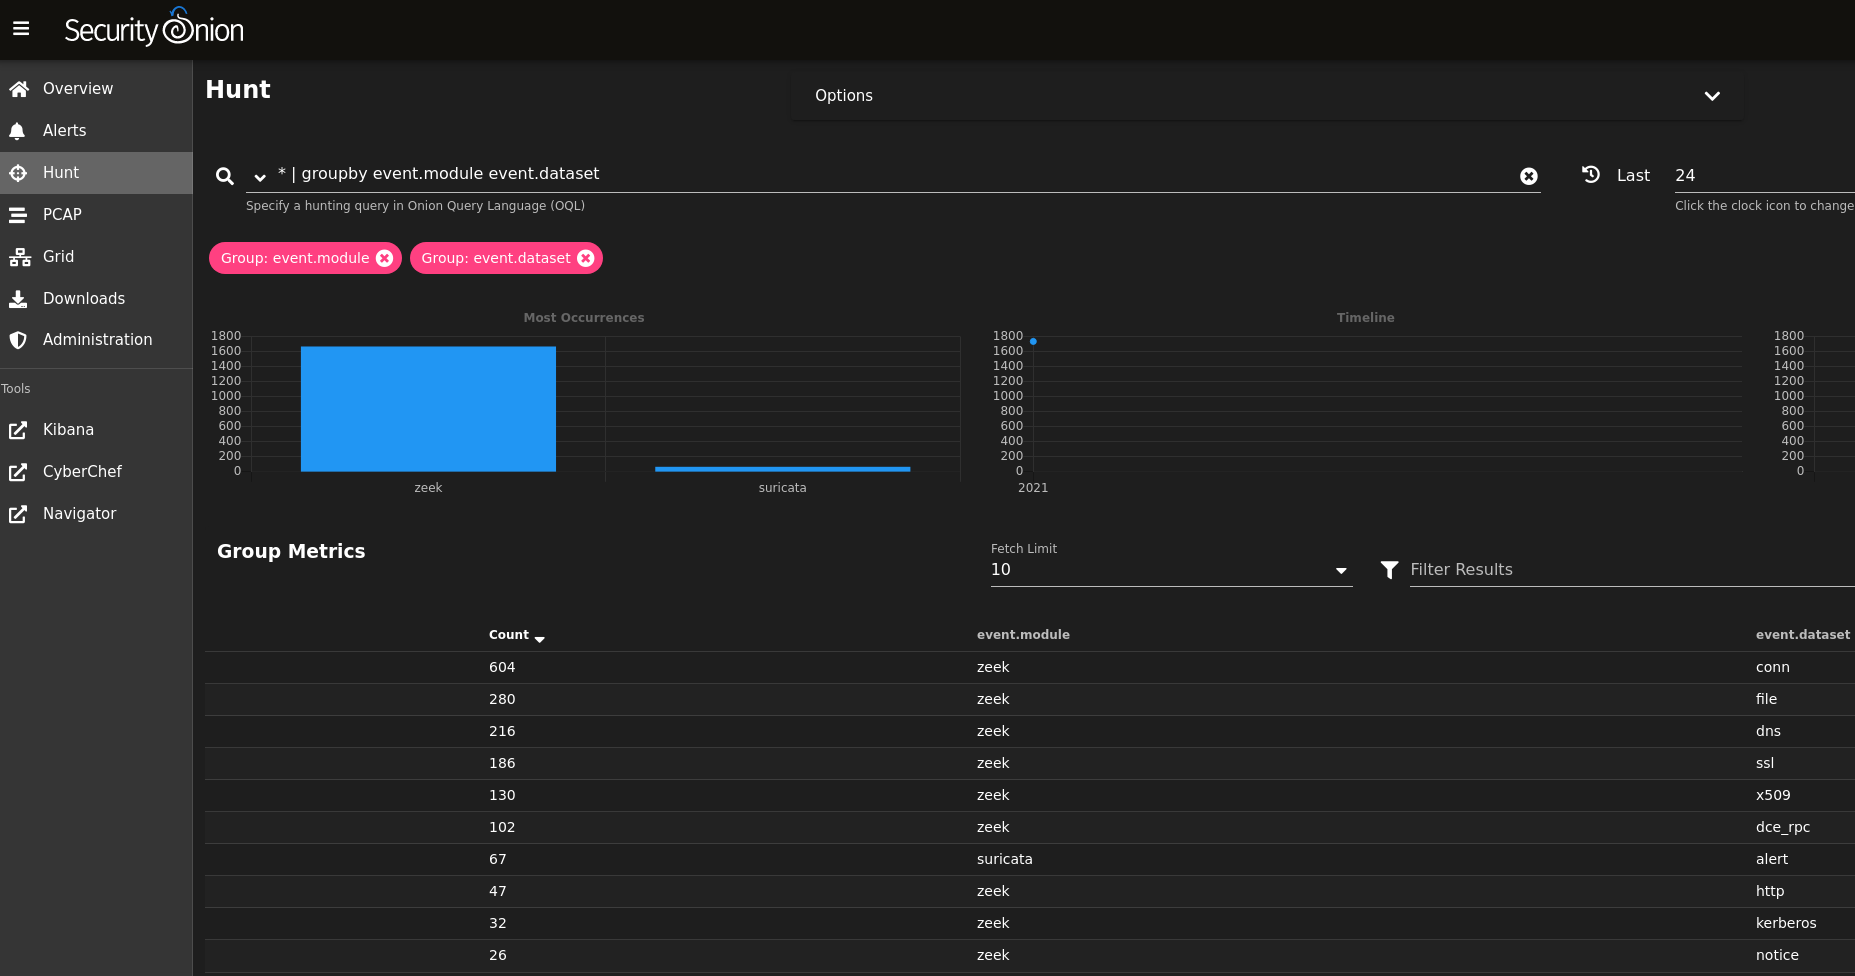Click the file dataset cell
This screenshot has width=1855, height=976.
tap(1766, 700)
